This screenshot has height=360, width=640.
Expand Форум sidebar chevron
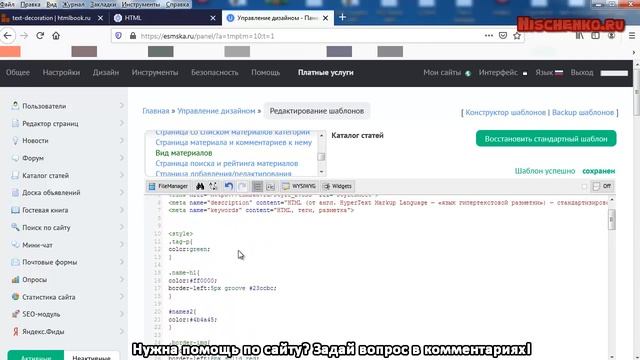pyautogui.click(x=121, y=158)
